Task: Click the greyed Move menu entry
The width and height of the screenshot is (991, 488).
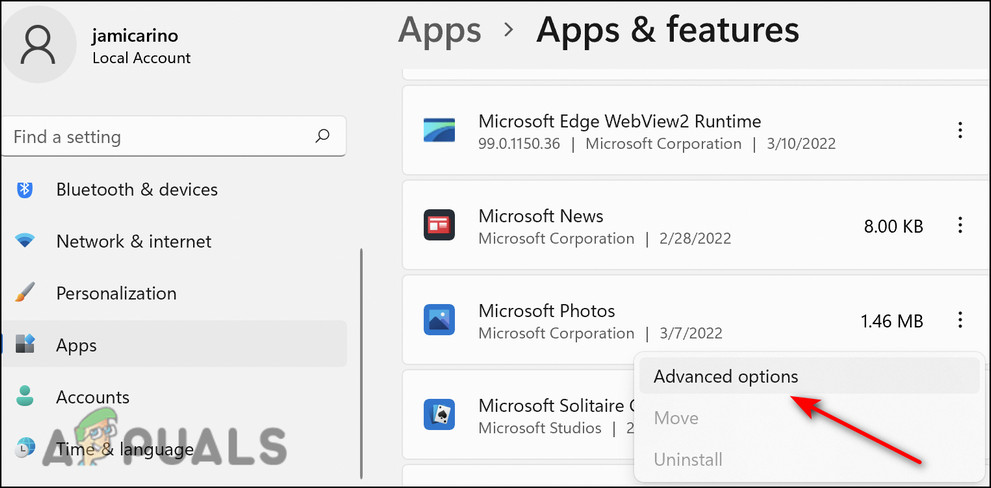Action: (809, 418)
